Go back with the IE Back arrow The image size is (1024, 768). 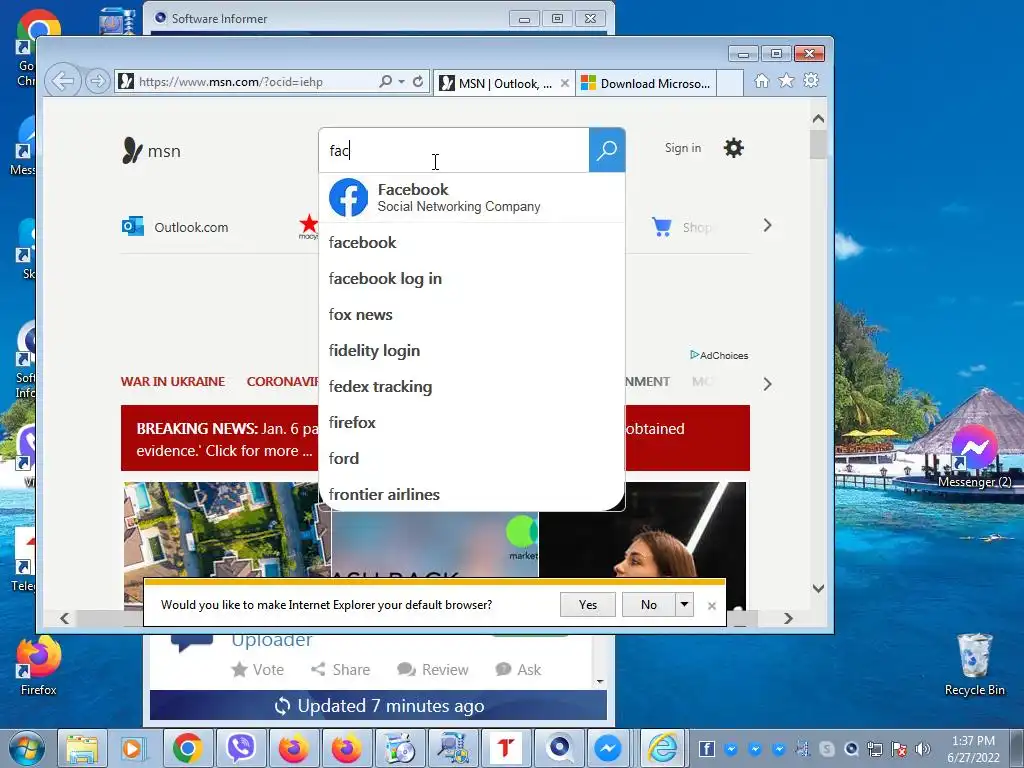63,82
